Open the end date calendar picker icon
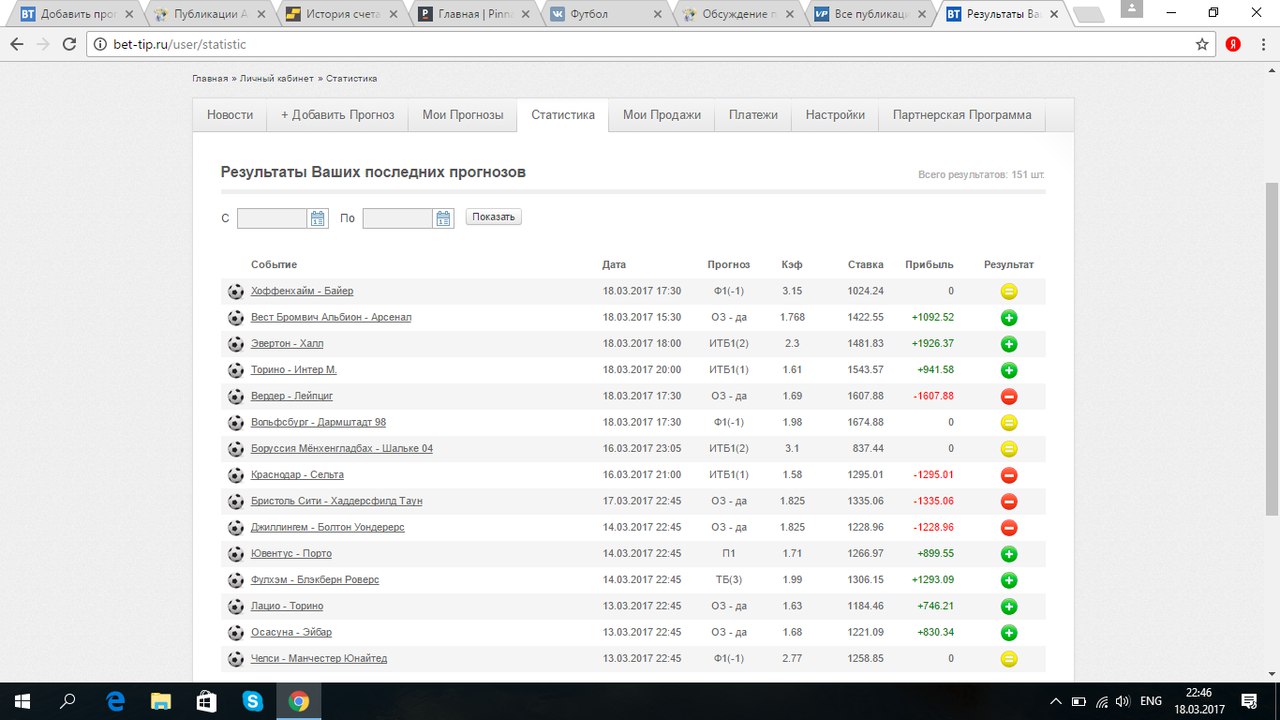This screenshot has height=720, width=1280. point(443,218)
